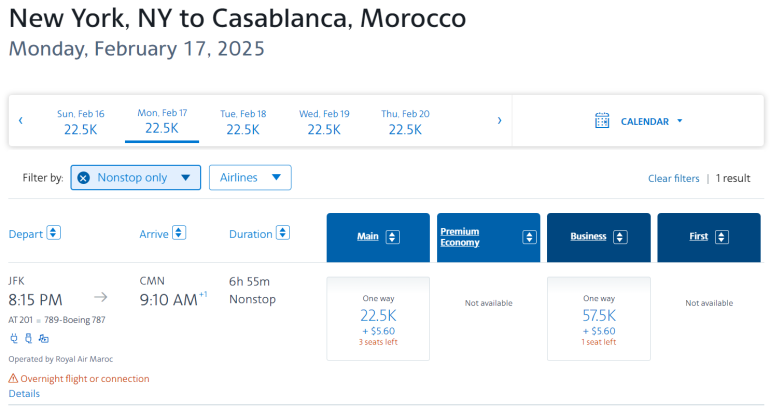
Task: Show later dates with right arrow
Action: pyautogui.click(x=500, y=121)
